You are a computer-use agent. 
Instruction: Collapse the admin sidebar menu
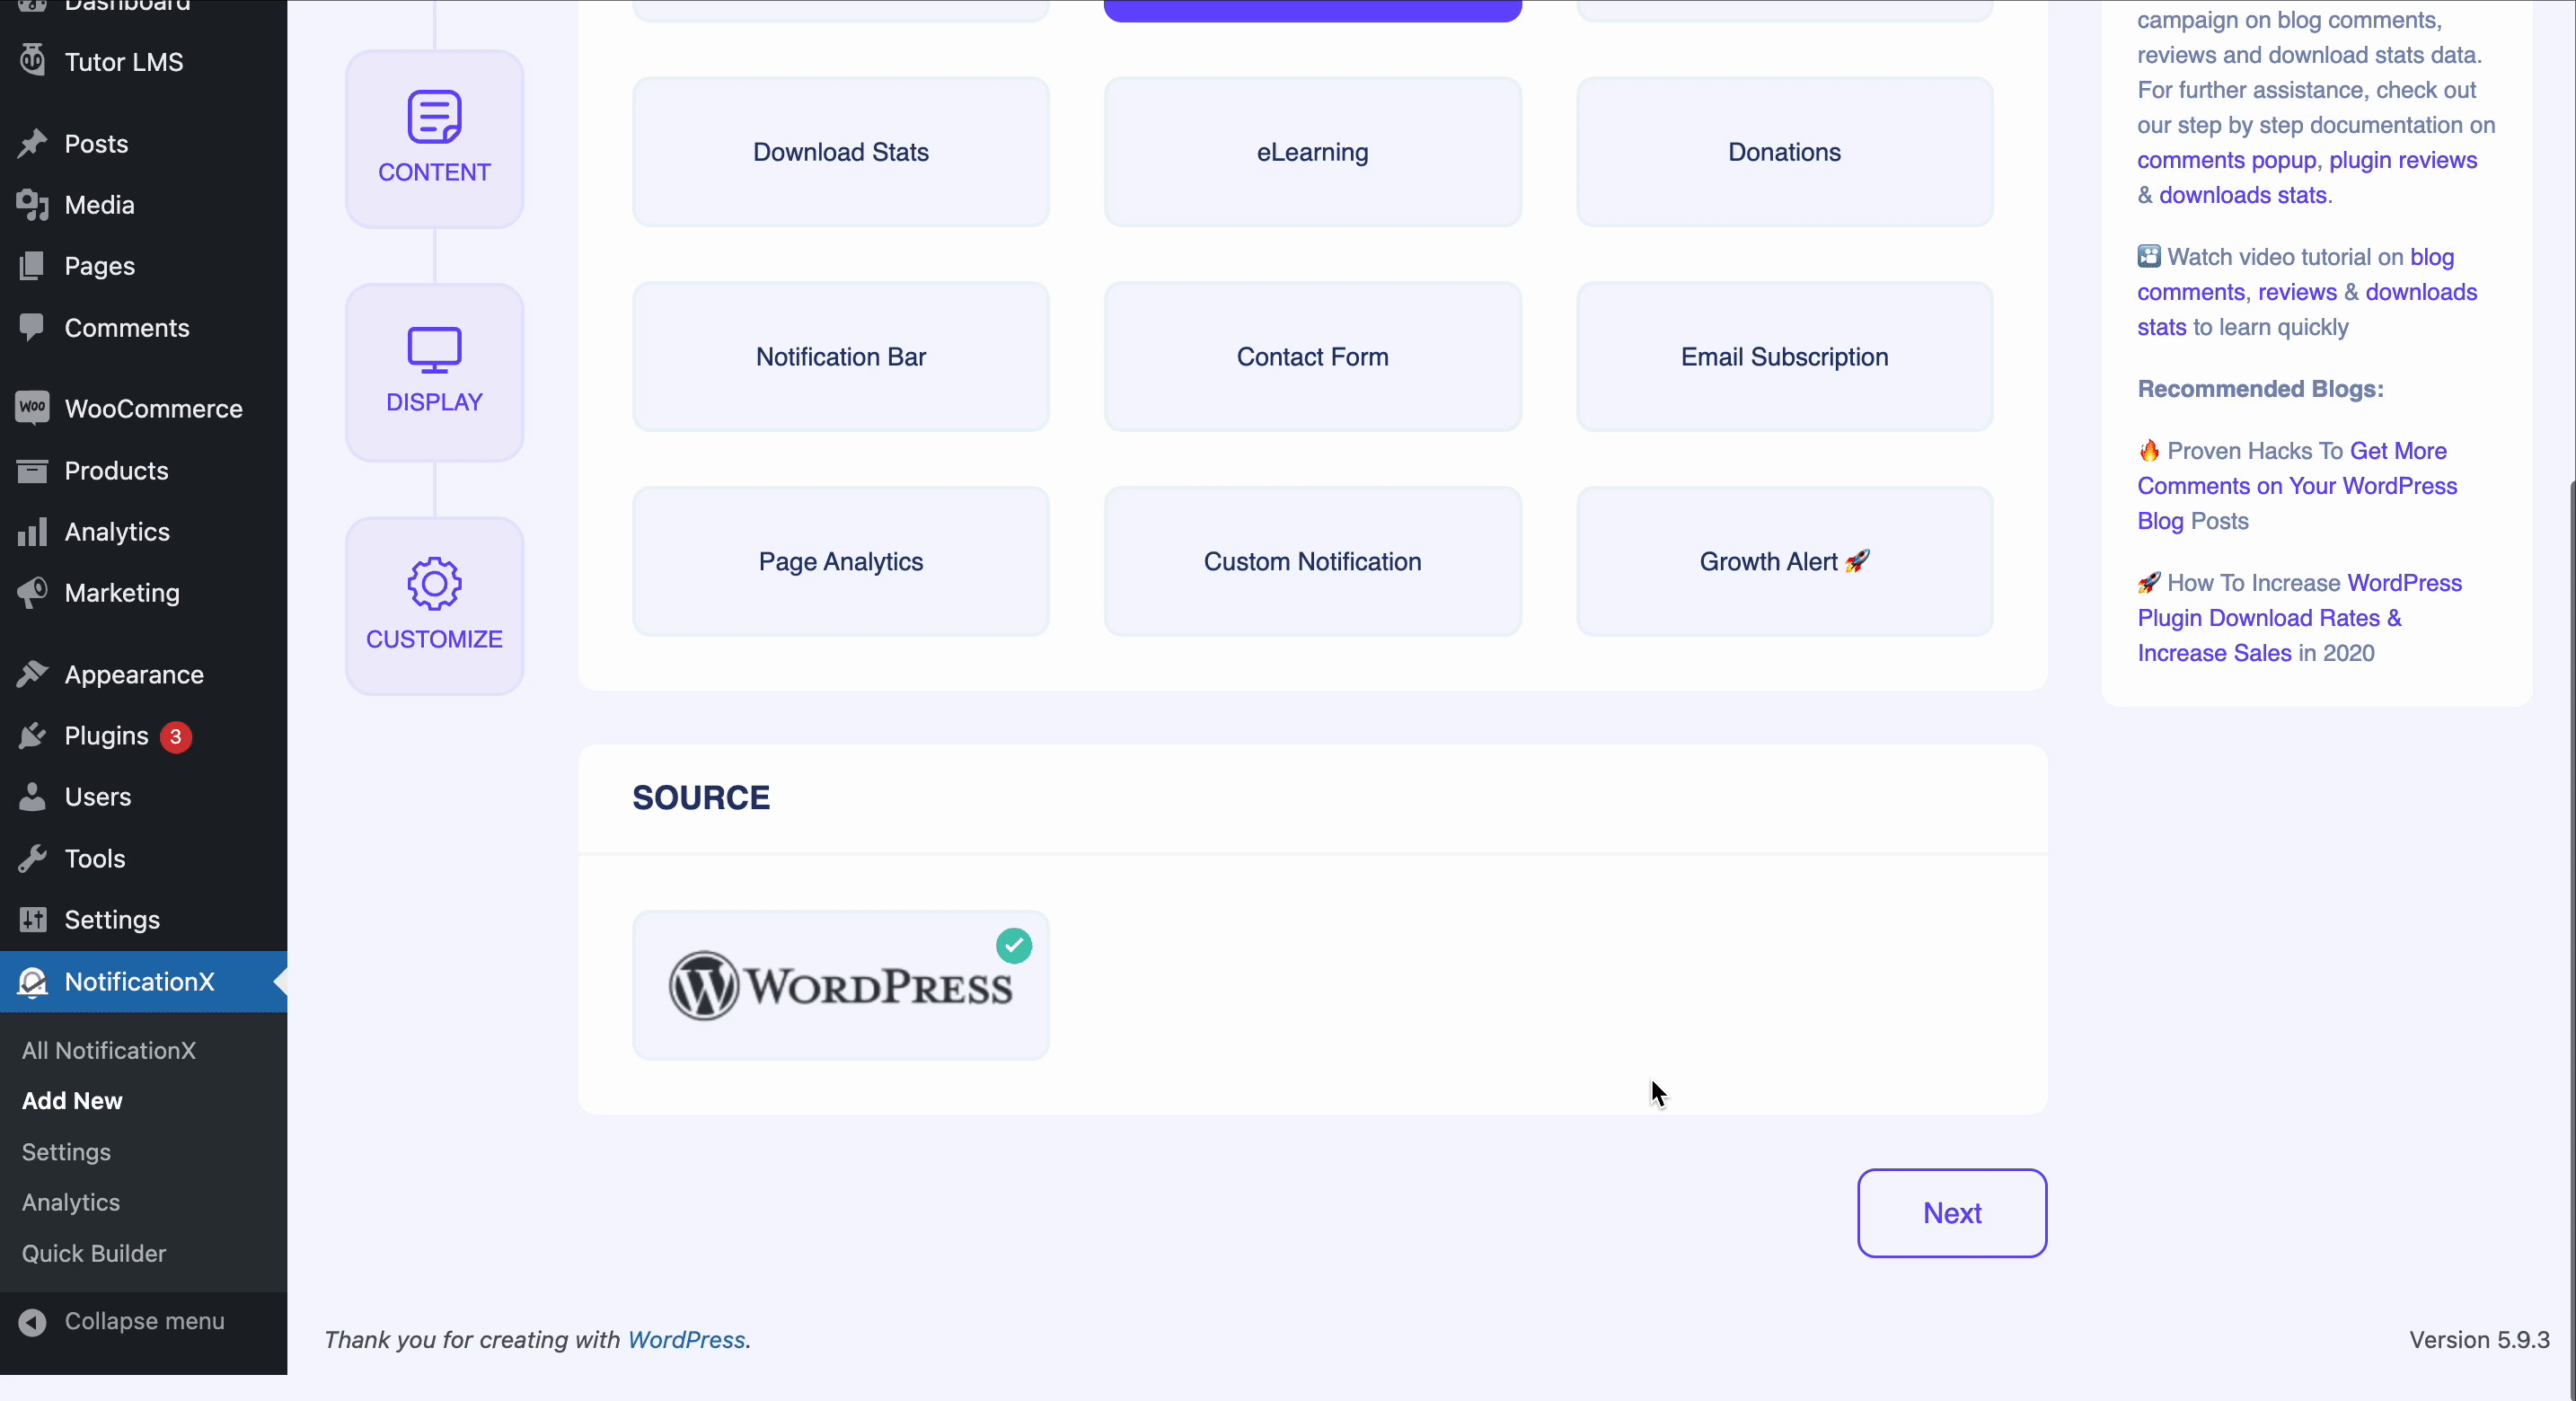click(x=143, y=1321)
